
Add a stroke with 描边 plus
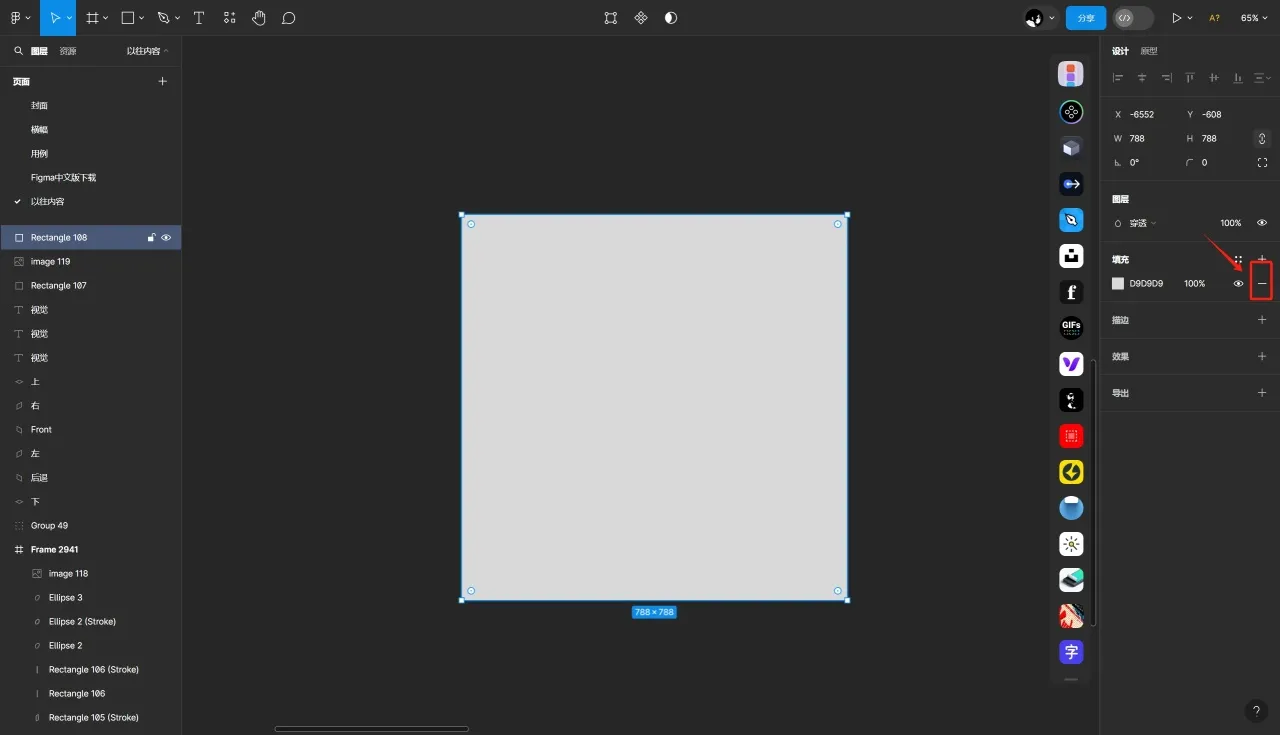[1262, 320]
